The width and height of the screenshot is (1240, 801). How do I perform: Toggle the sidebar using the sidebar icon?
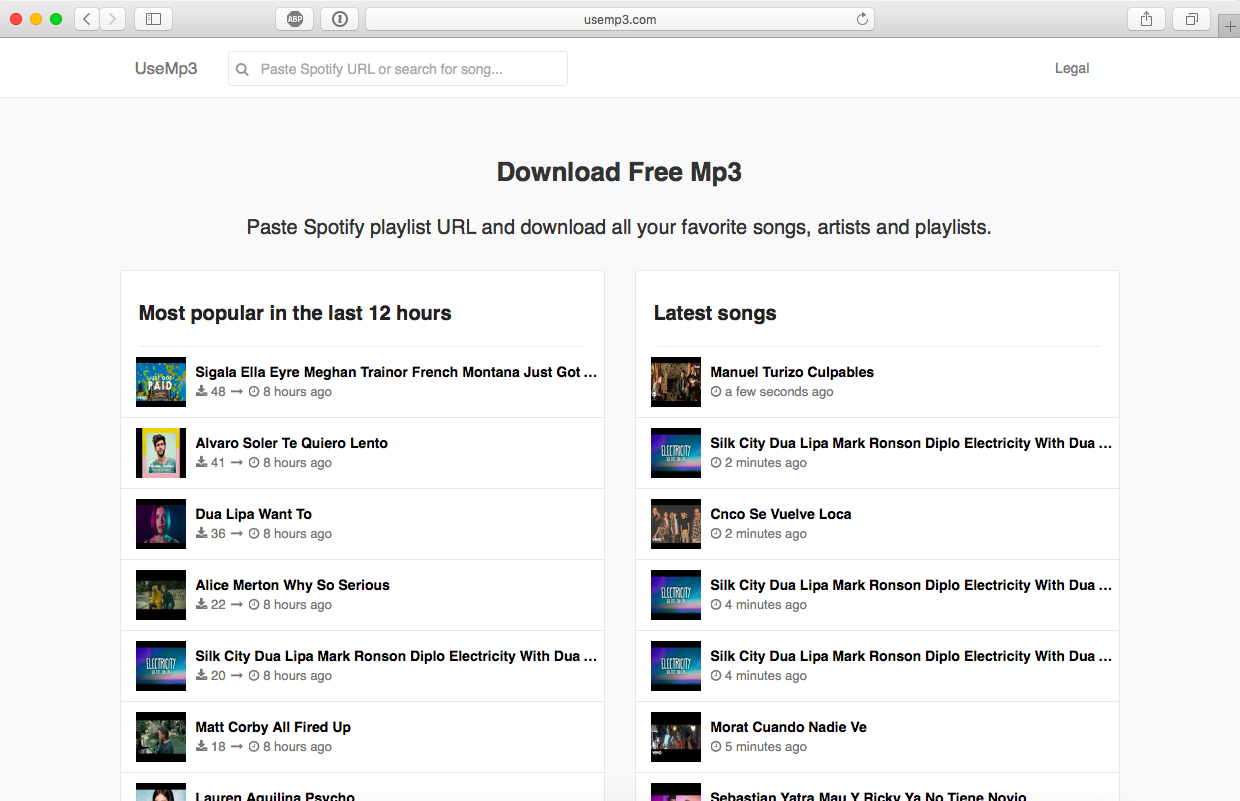(152, 18)
